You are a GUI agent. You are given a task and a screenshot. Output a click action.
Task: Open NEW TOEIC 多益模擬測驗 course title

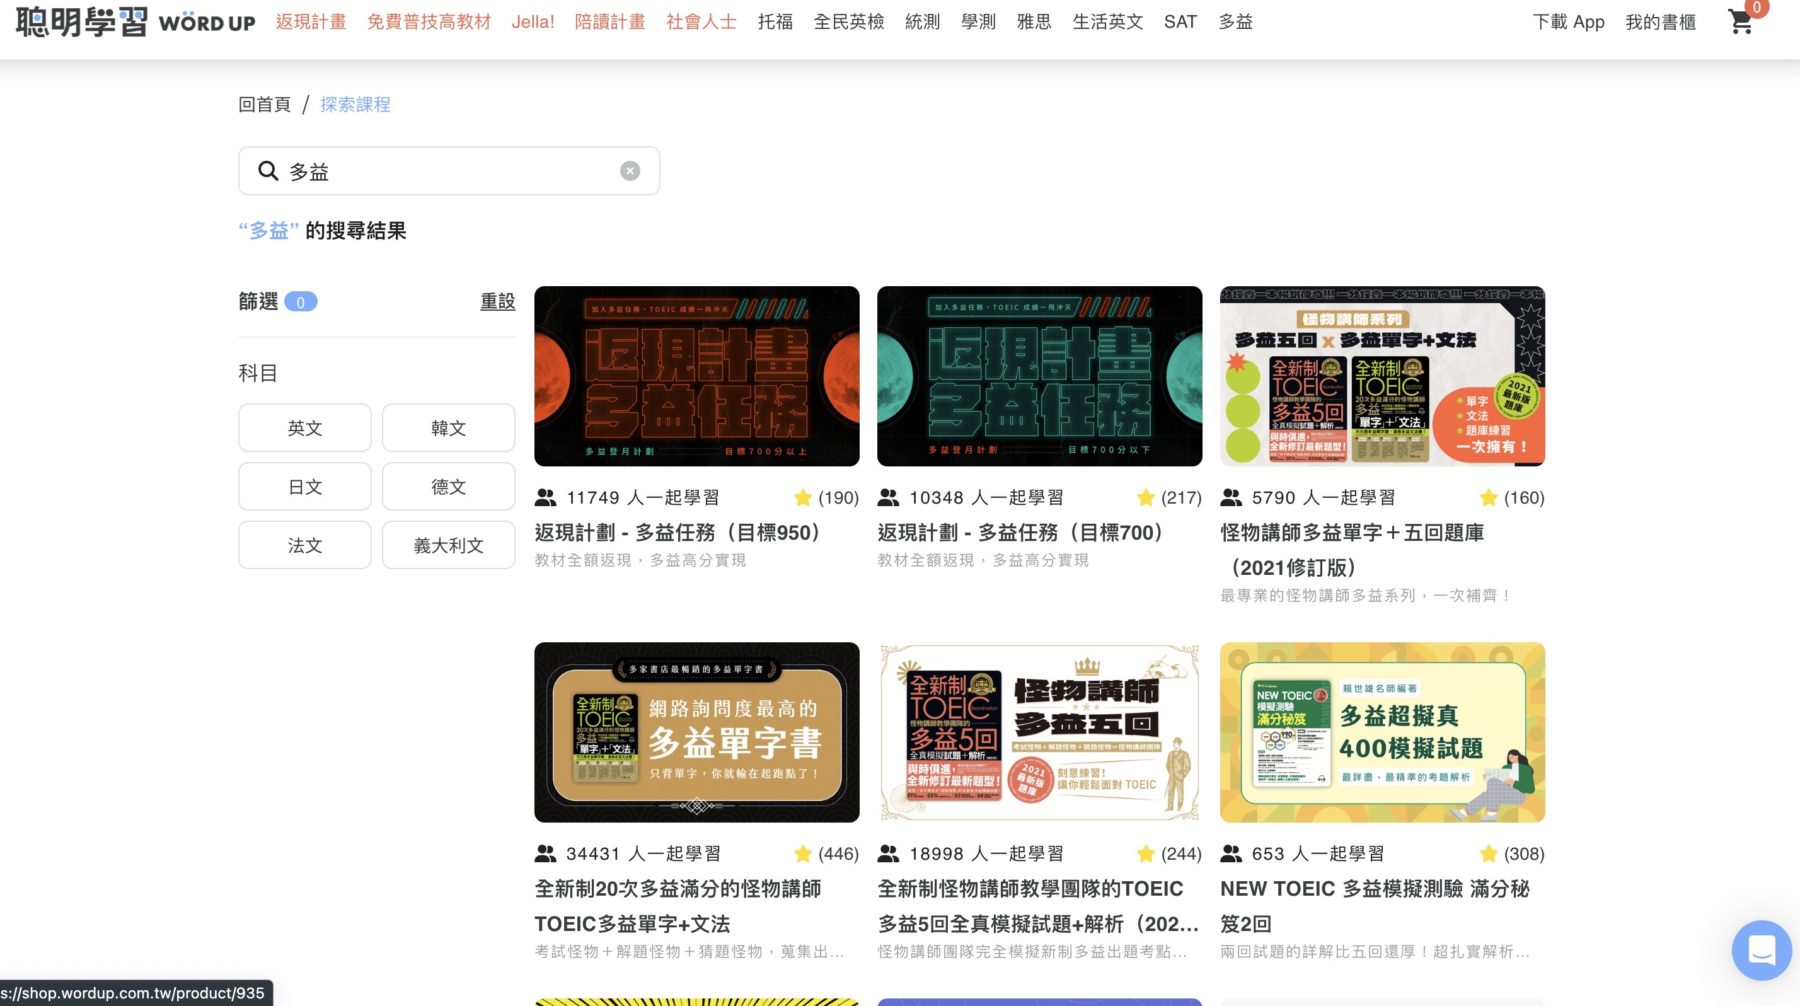pyautogui.click(x=1375, y=906)
